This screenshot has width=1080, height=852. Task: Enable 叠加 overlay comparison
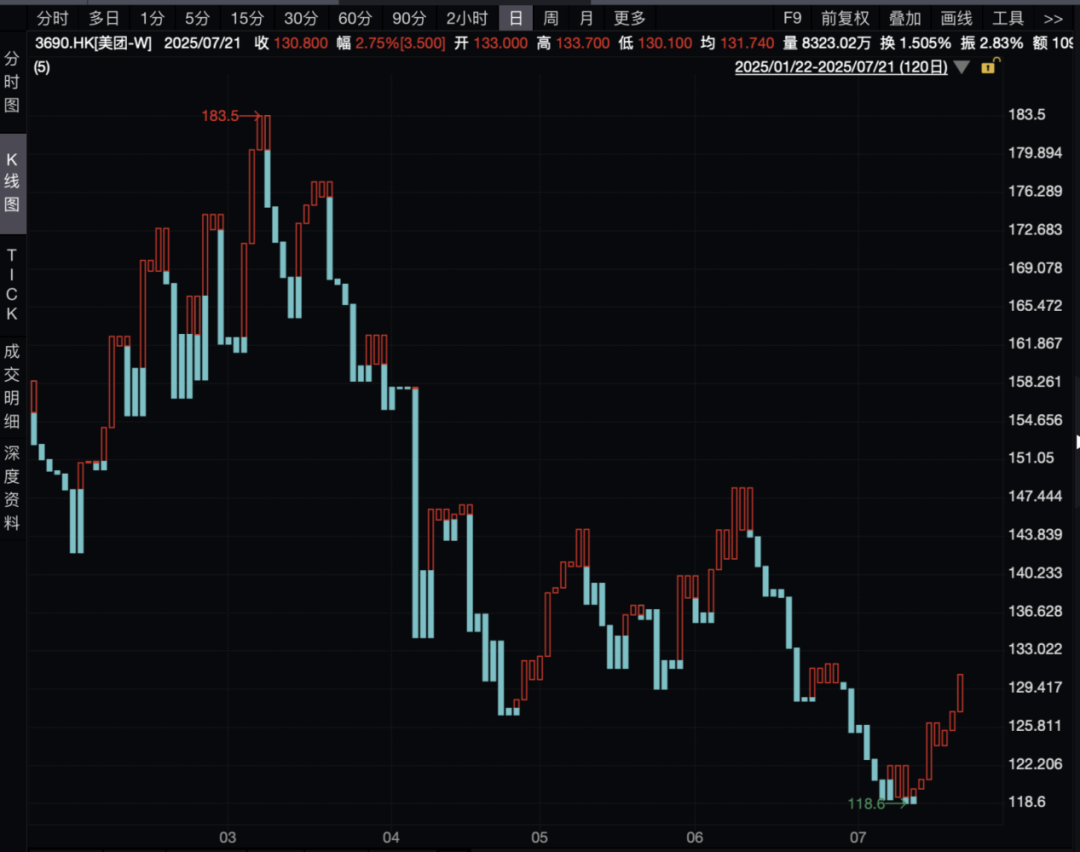(905, 18)
